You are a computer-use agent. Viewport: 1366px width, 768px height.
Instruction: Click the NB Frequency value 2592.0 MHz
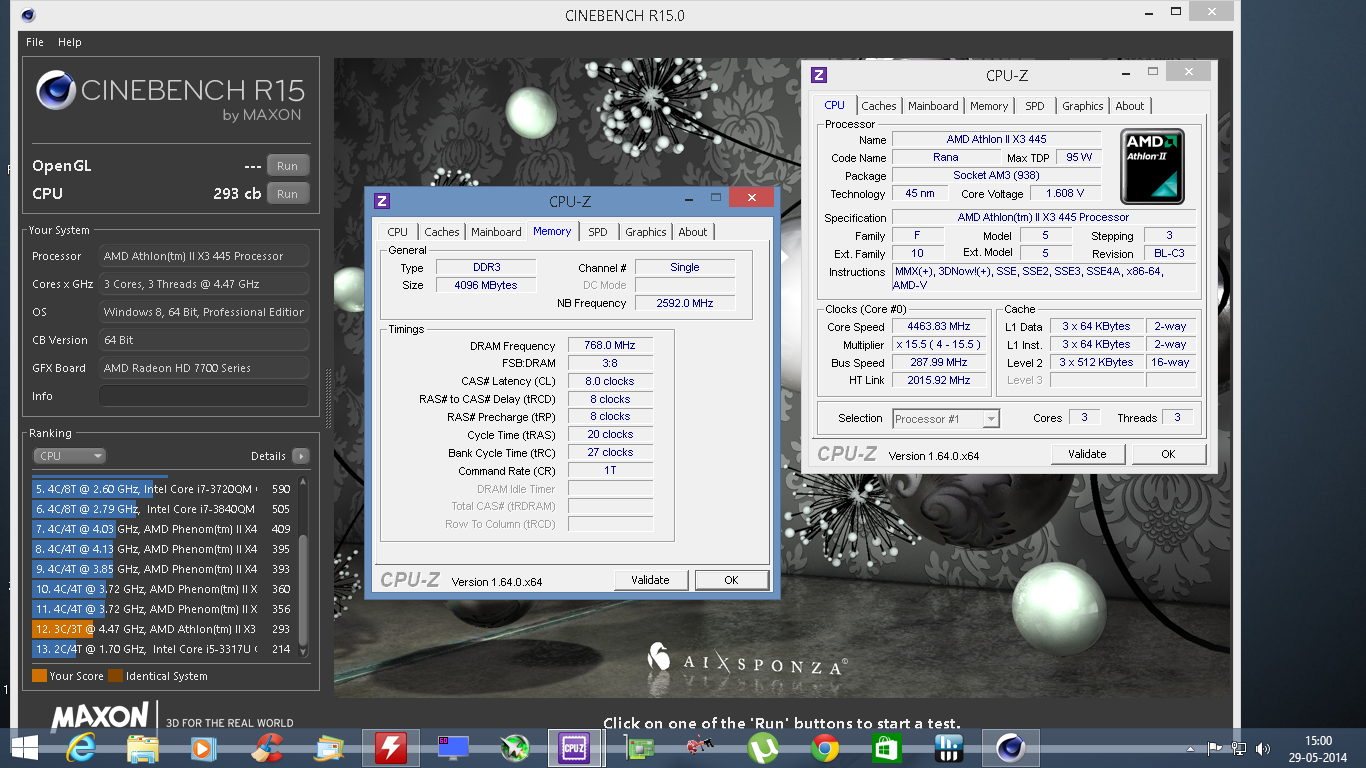click(685, 303)
